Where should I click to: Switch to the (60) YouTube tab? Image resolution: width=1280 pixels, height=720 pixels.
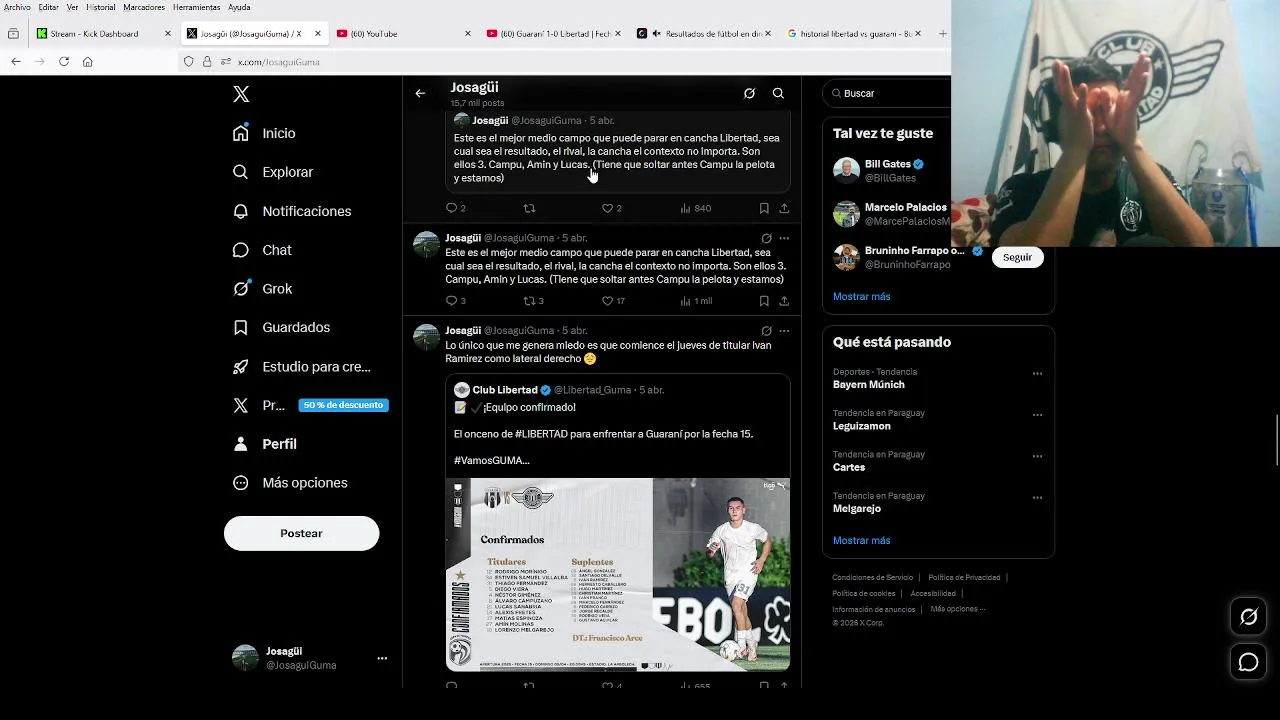click(x=402, y=33)
